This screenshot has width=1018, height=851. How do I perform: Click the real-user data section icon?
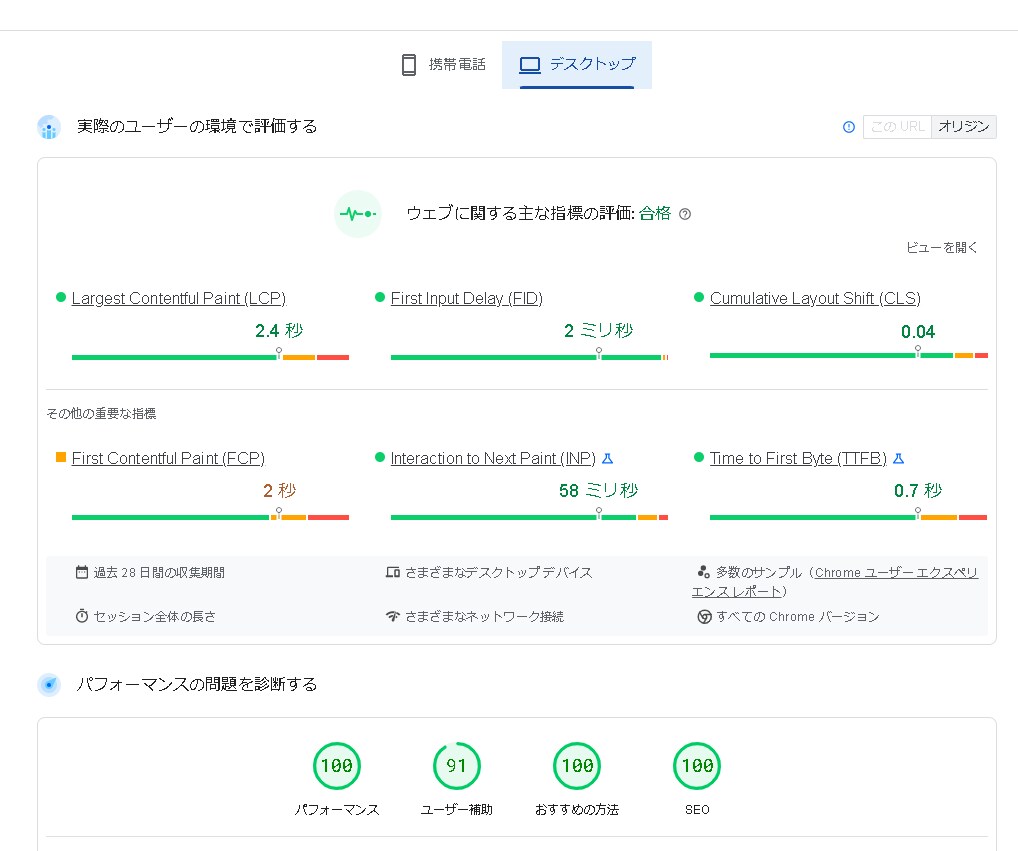point(49,127)
